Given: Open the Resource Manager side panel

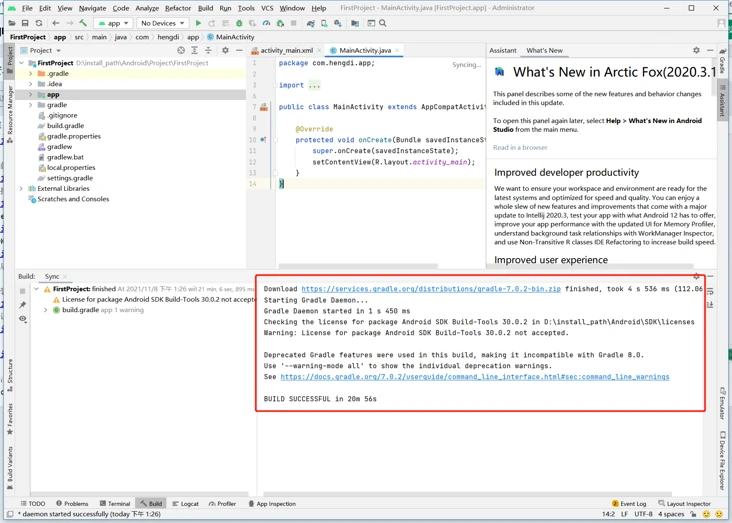Looking at the screenshot, I should 10,113.
